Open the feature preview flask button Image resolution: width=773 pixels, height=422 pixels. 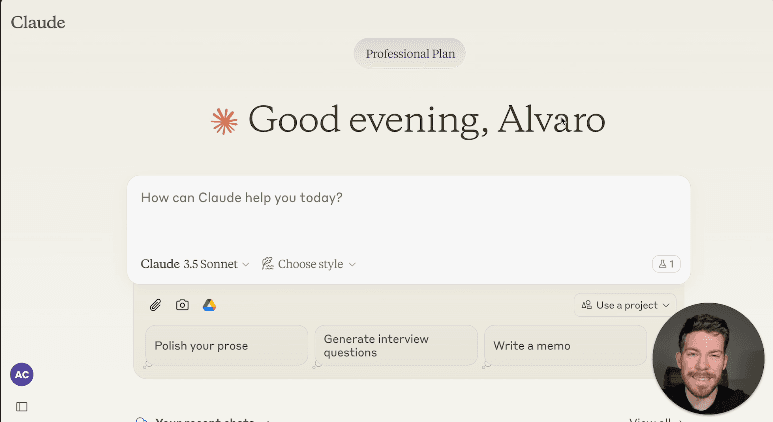pos(666,264)
